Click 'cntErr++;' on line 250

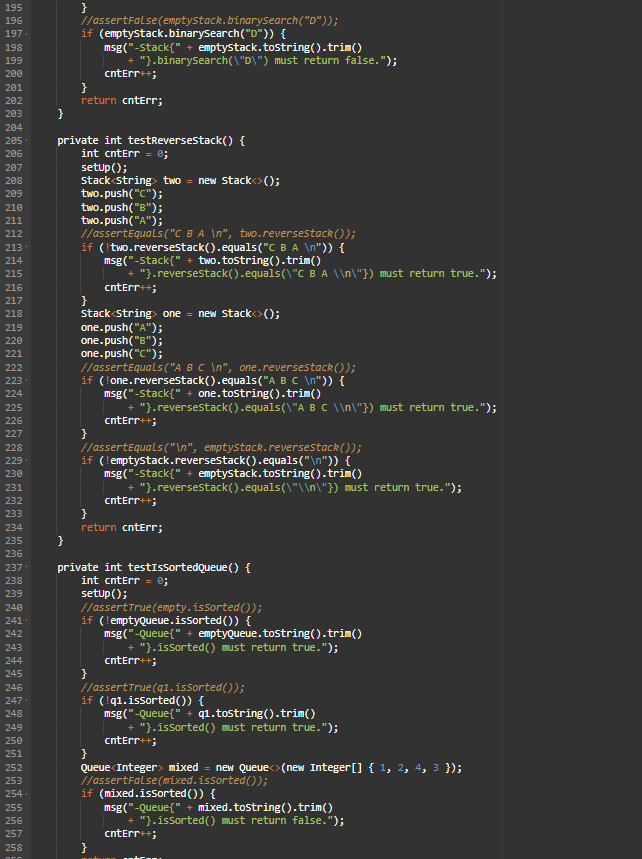(130, 741)
